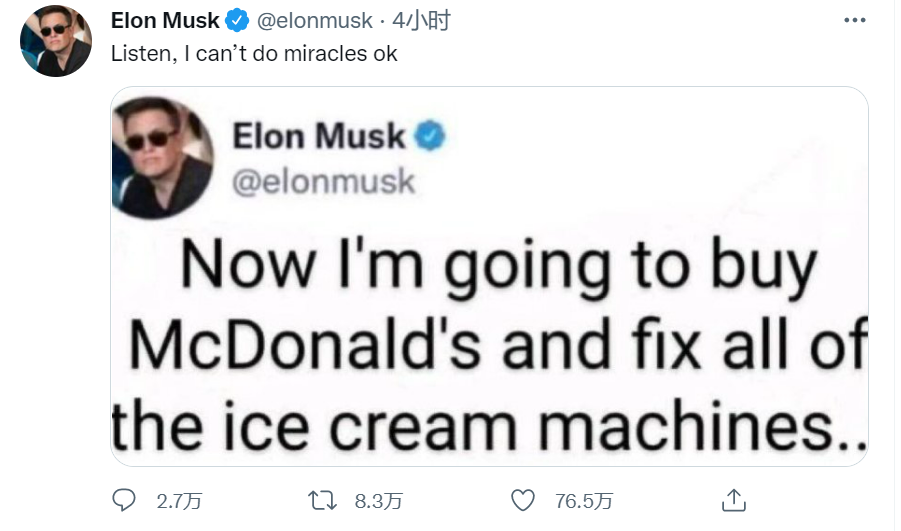This screenshot has width=901, height=531.
Task: Open Elon Musk's round profile avatar
Action: (56, 41)
